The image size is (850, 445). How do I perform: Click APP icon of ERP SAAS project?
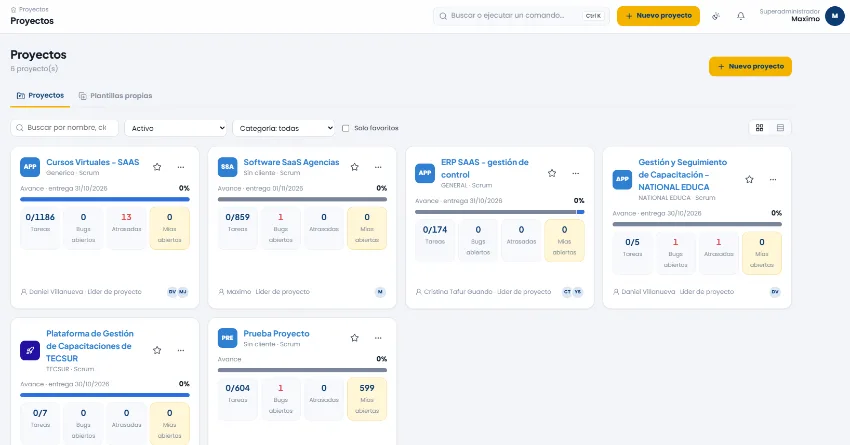click(425, 173)
